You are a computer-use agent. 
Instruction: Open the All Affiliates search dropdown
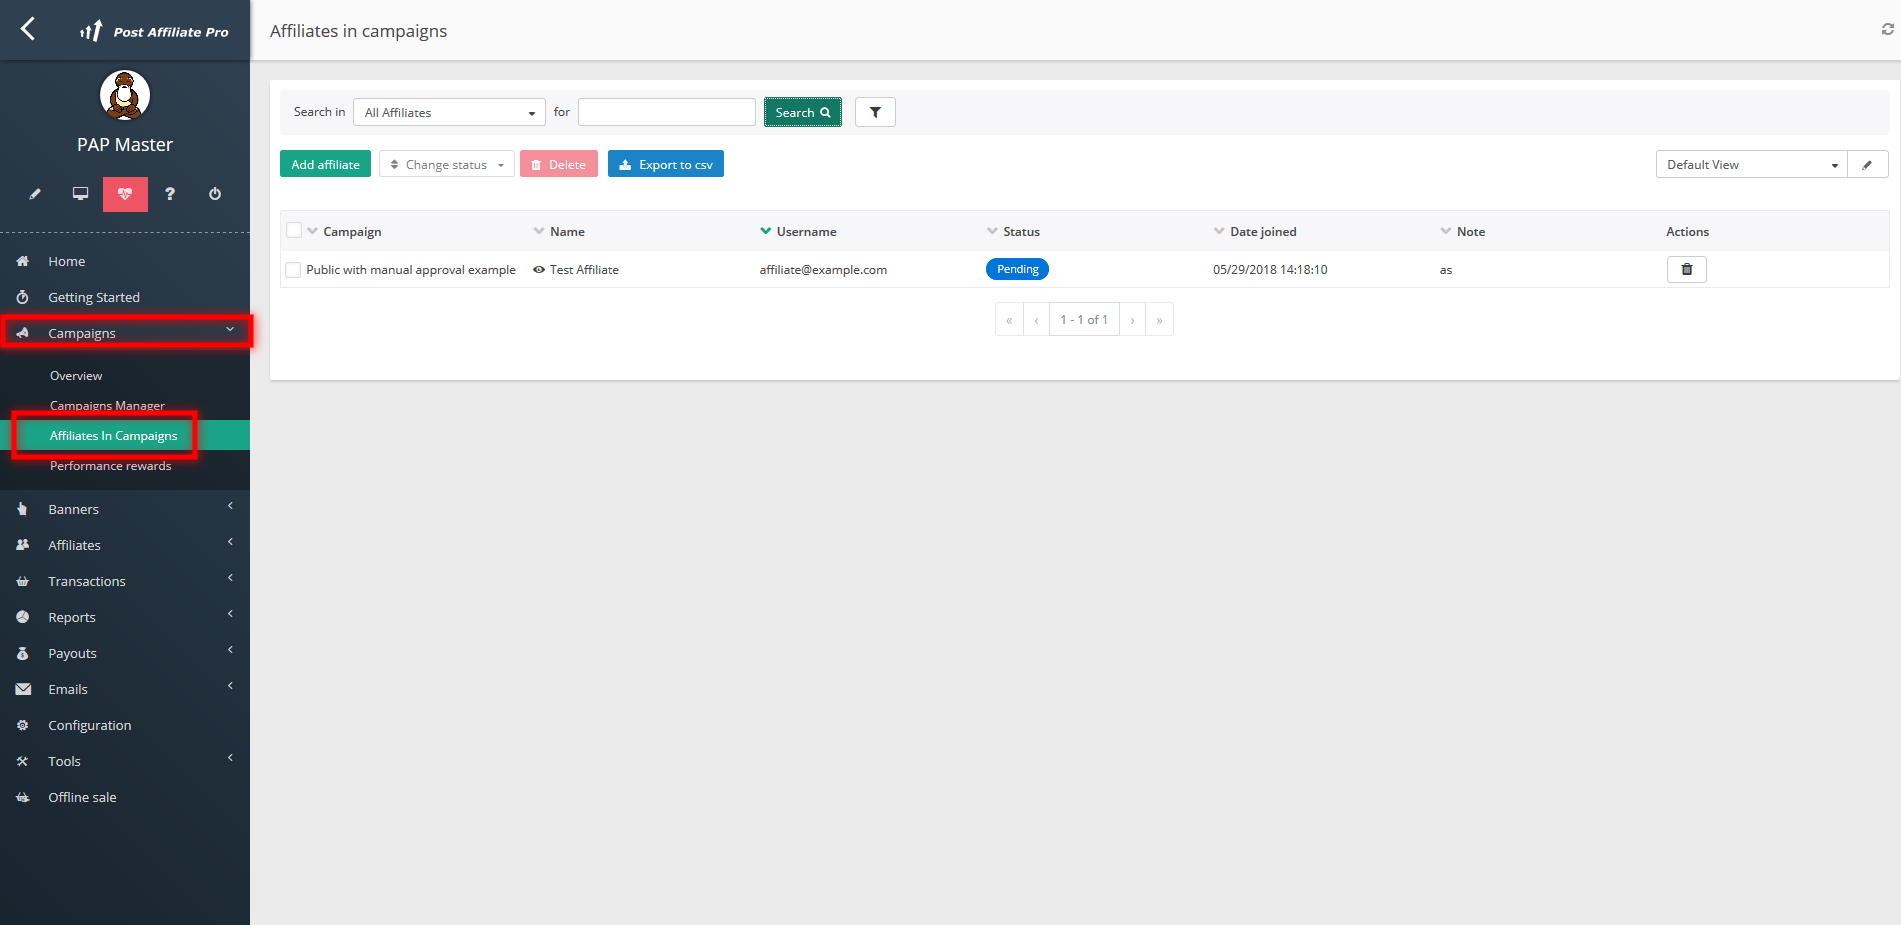click(x=450, y=112)
